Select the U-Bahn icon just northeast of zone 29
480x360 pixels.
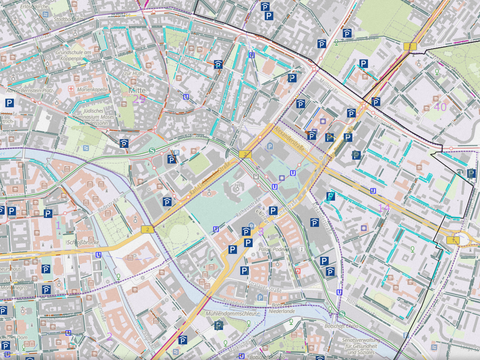pos(186,97)
